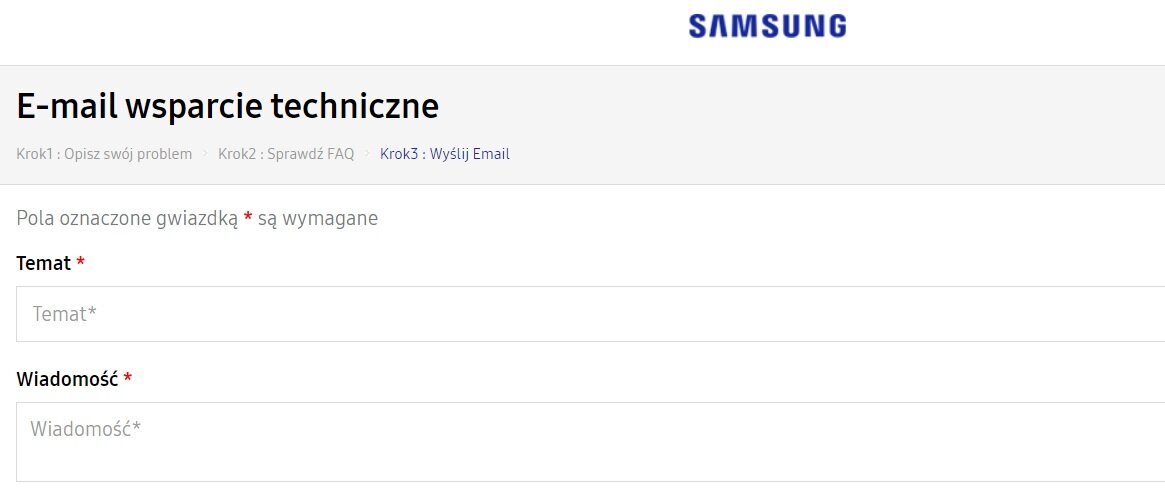The height and width of the screenshot is (503, 1165).
Task: Click the "Pola oznaczone gwiazdką" notice text
Action: pyautogui.click(x=127, y=218)
